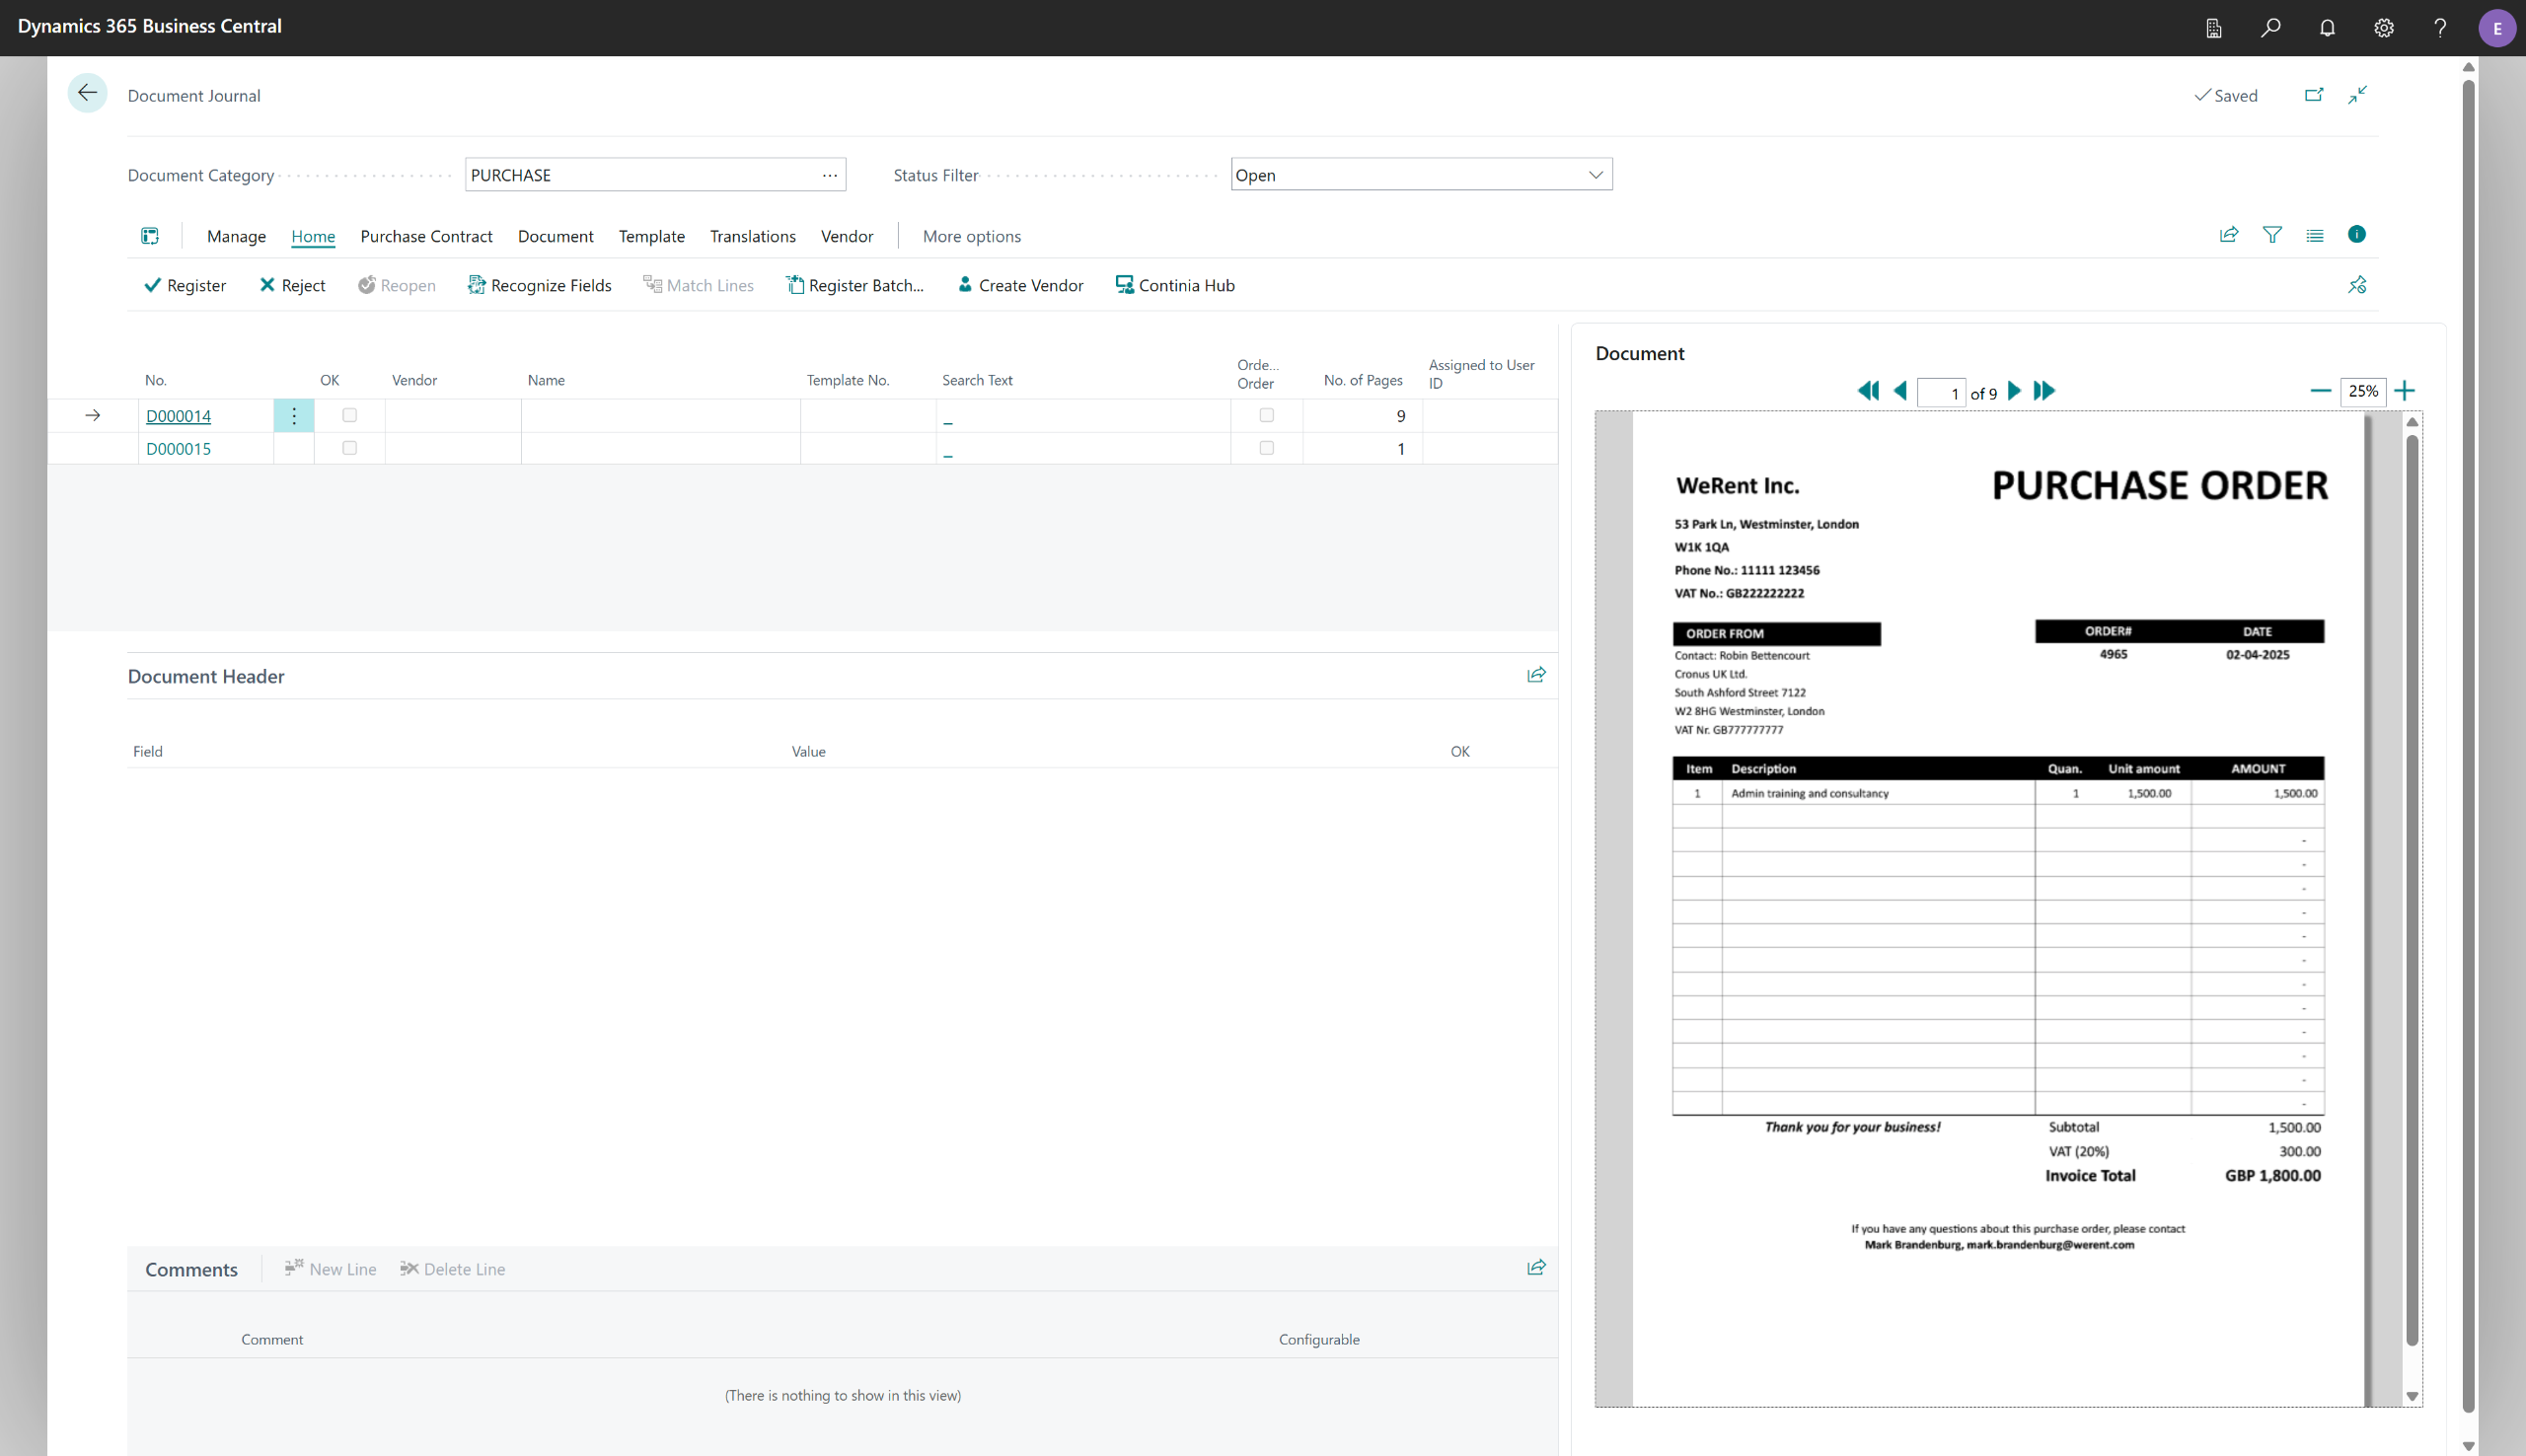Go to next document page
Screen dimensions: 2526x1456
click(x=2014, y=391)
